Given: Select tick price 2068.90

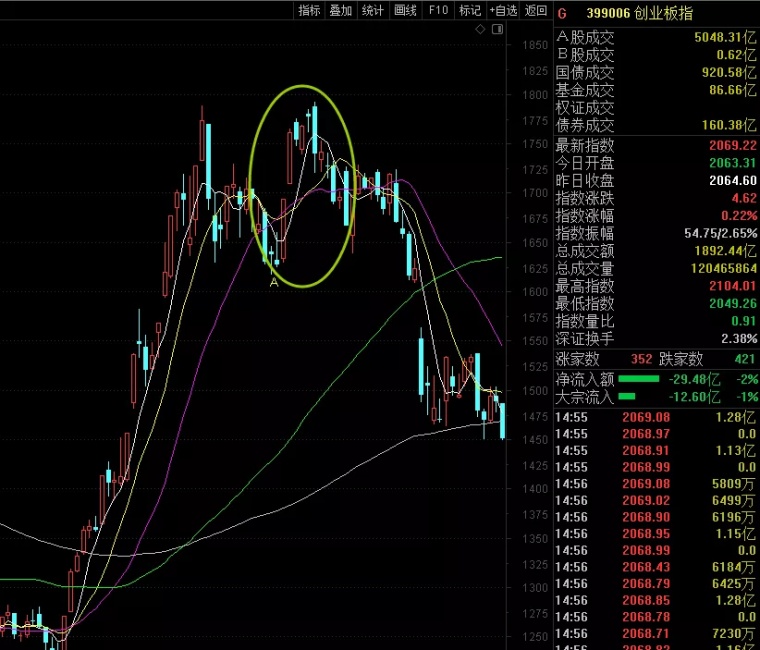Looking at the screenshot, I should [646, 517].
